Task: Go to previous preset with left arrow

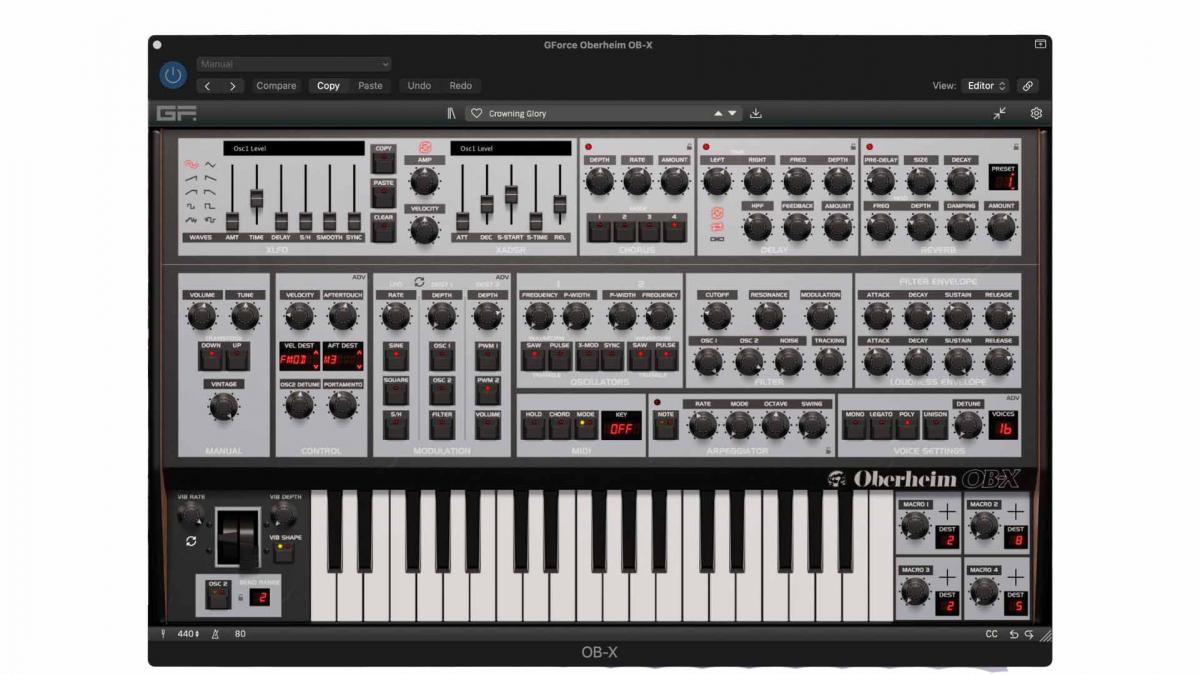Action: point(207,86)
